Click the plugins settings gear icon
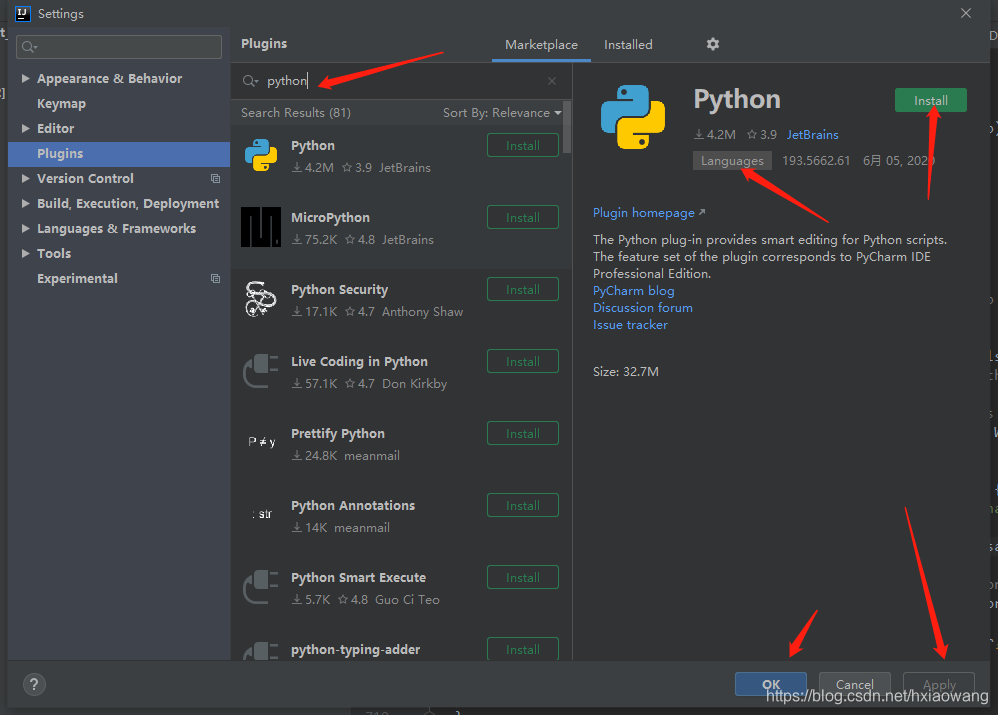 (713, 44)
